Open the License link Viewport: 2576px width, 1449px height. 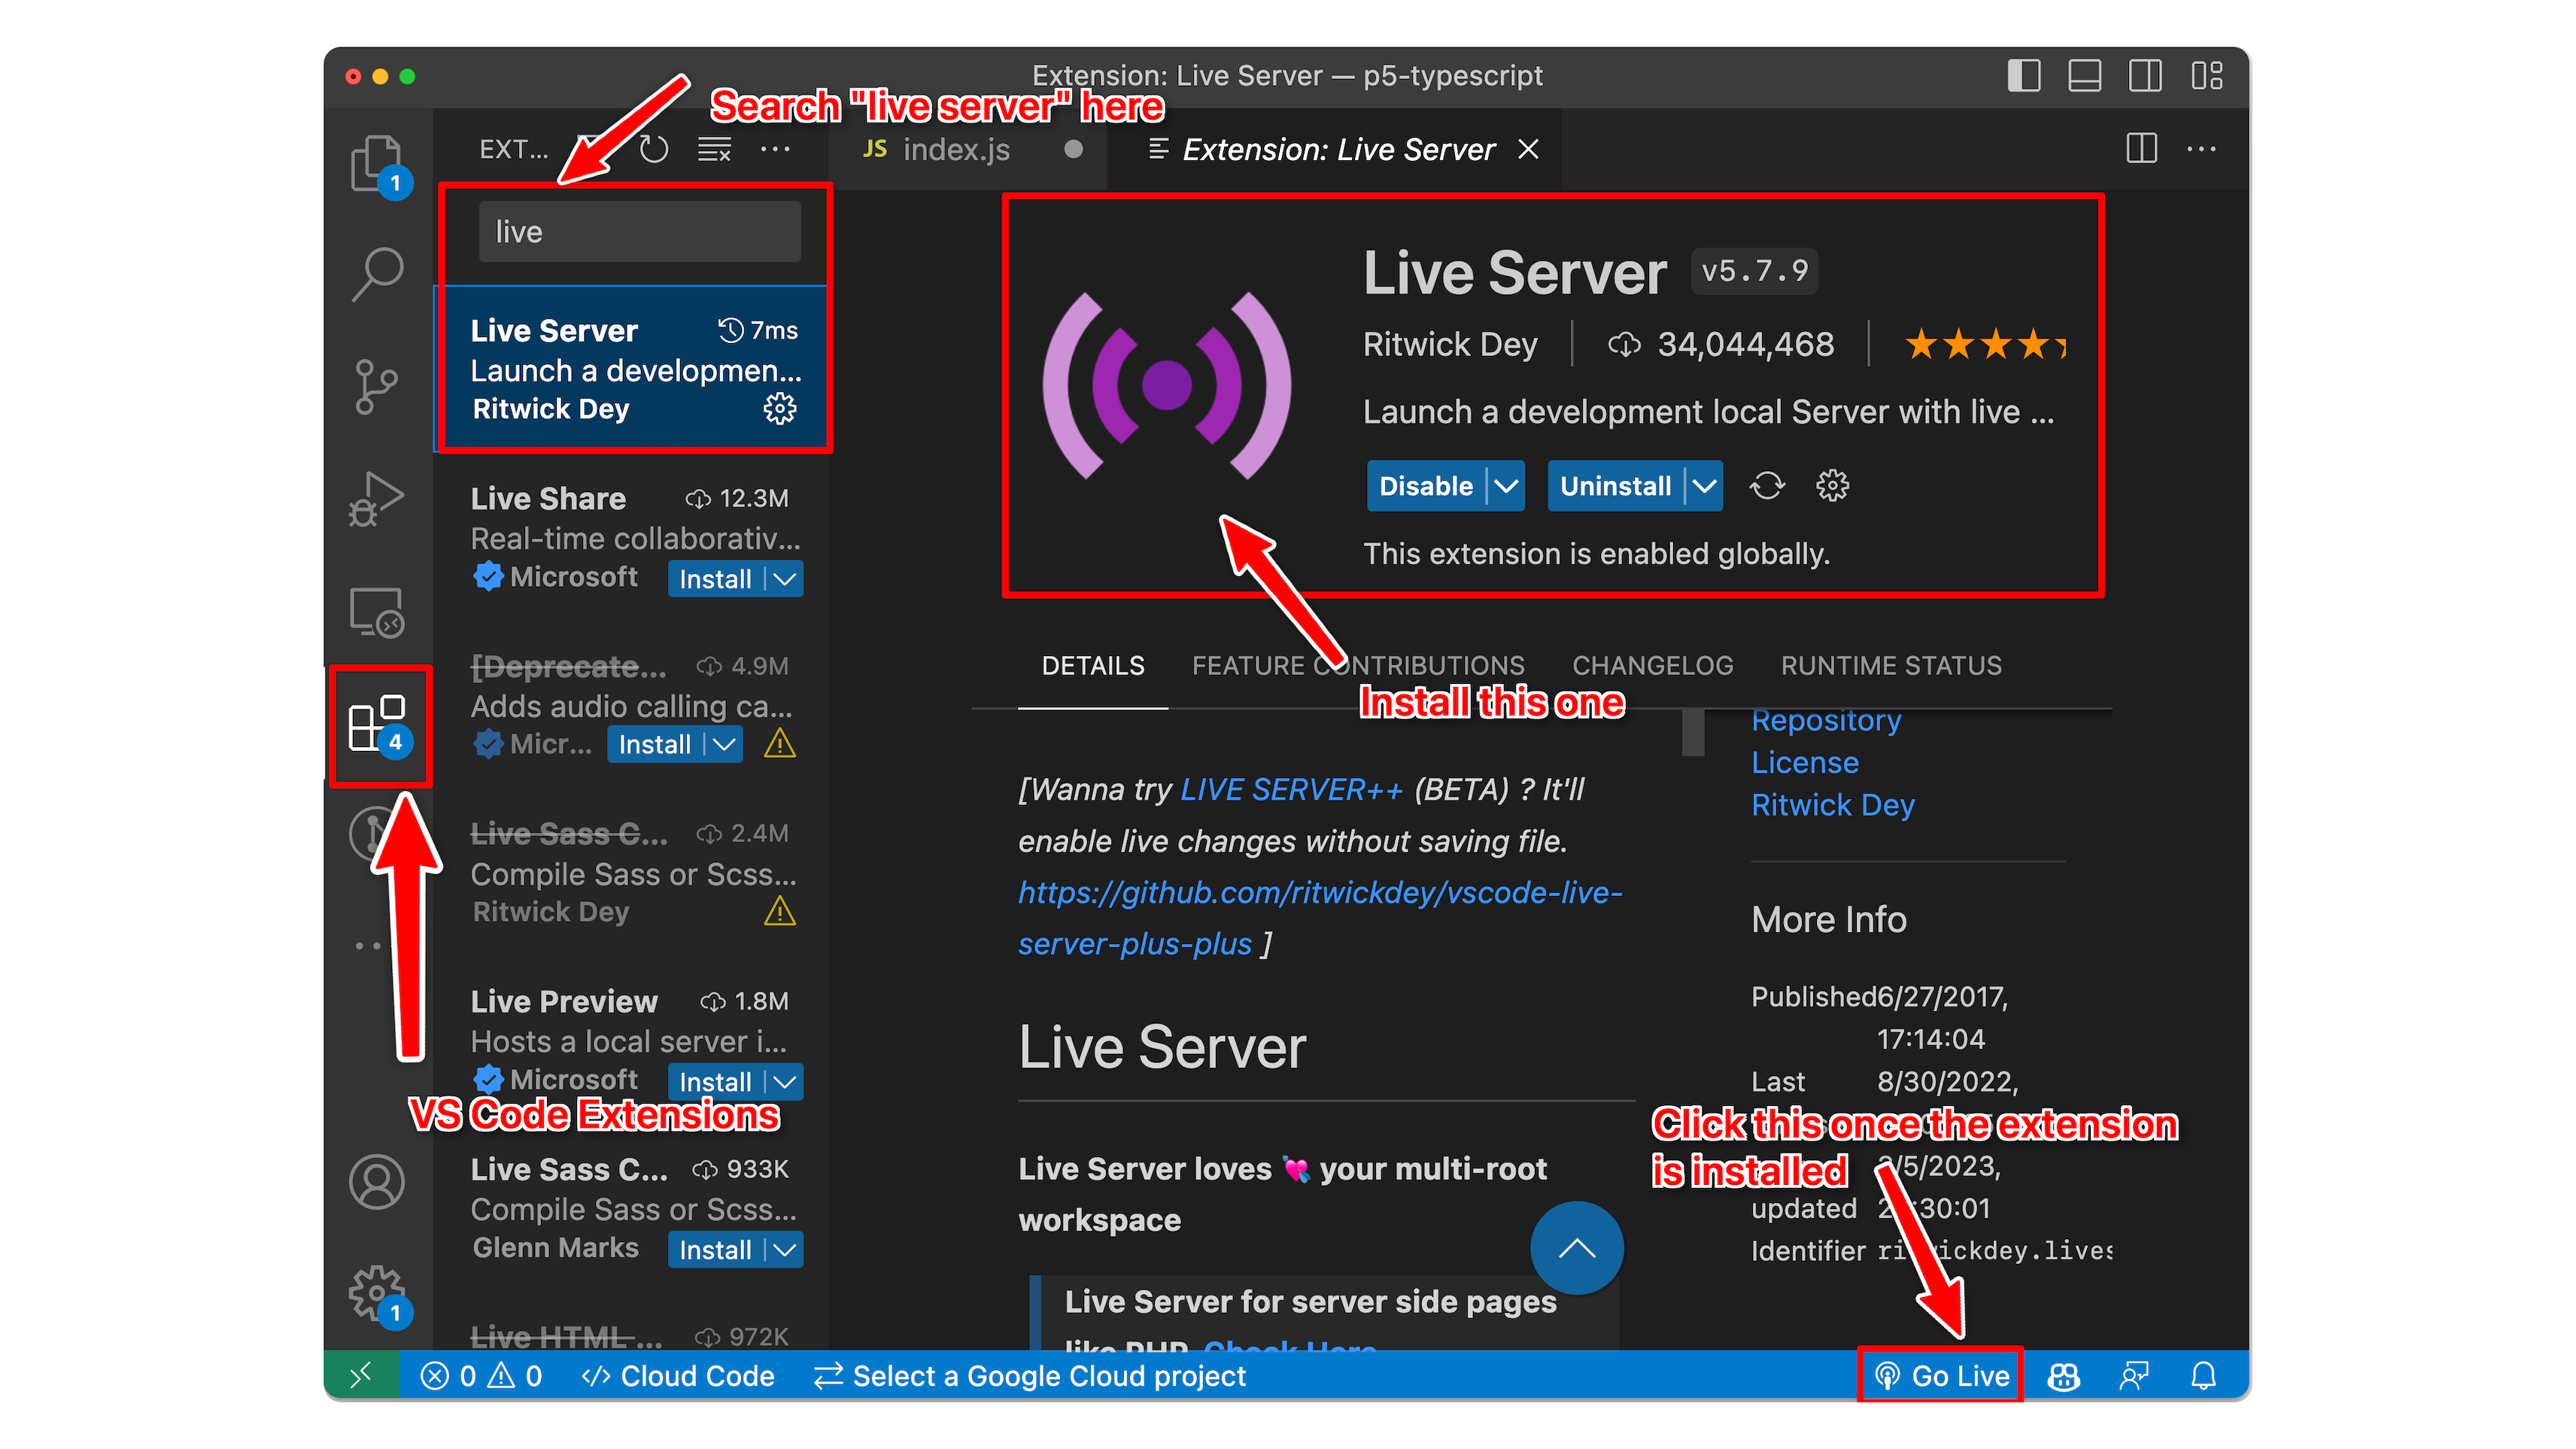[1805, 762]
